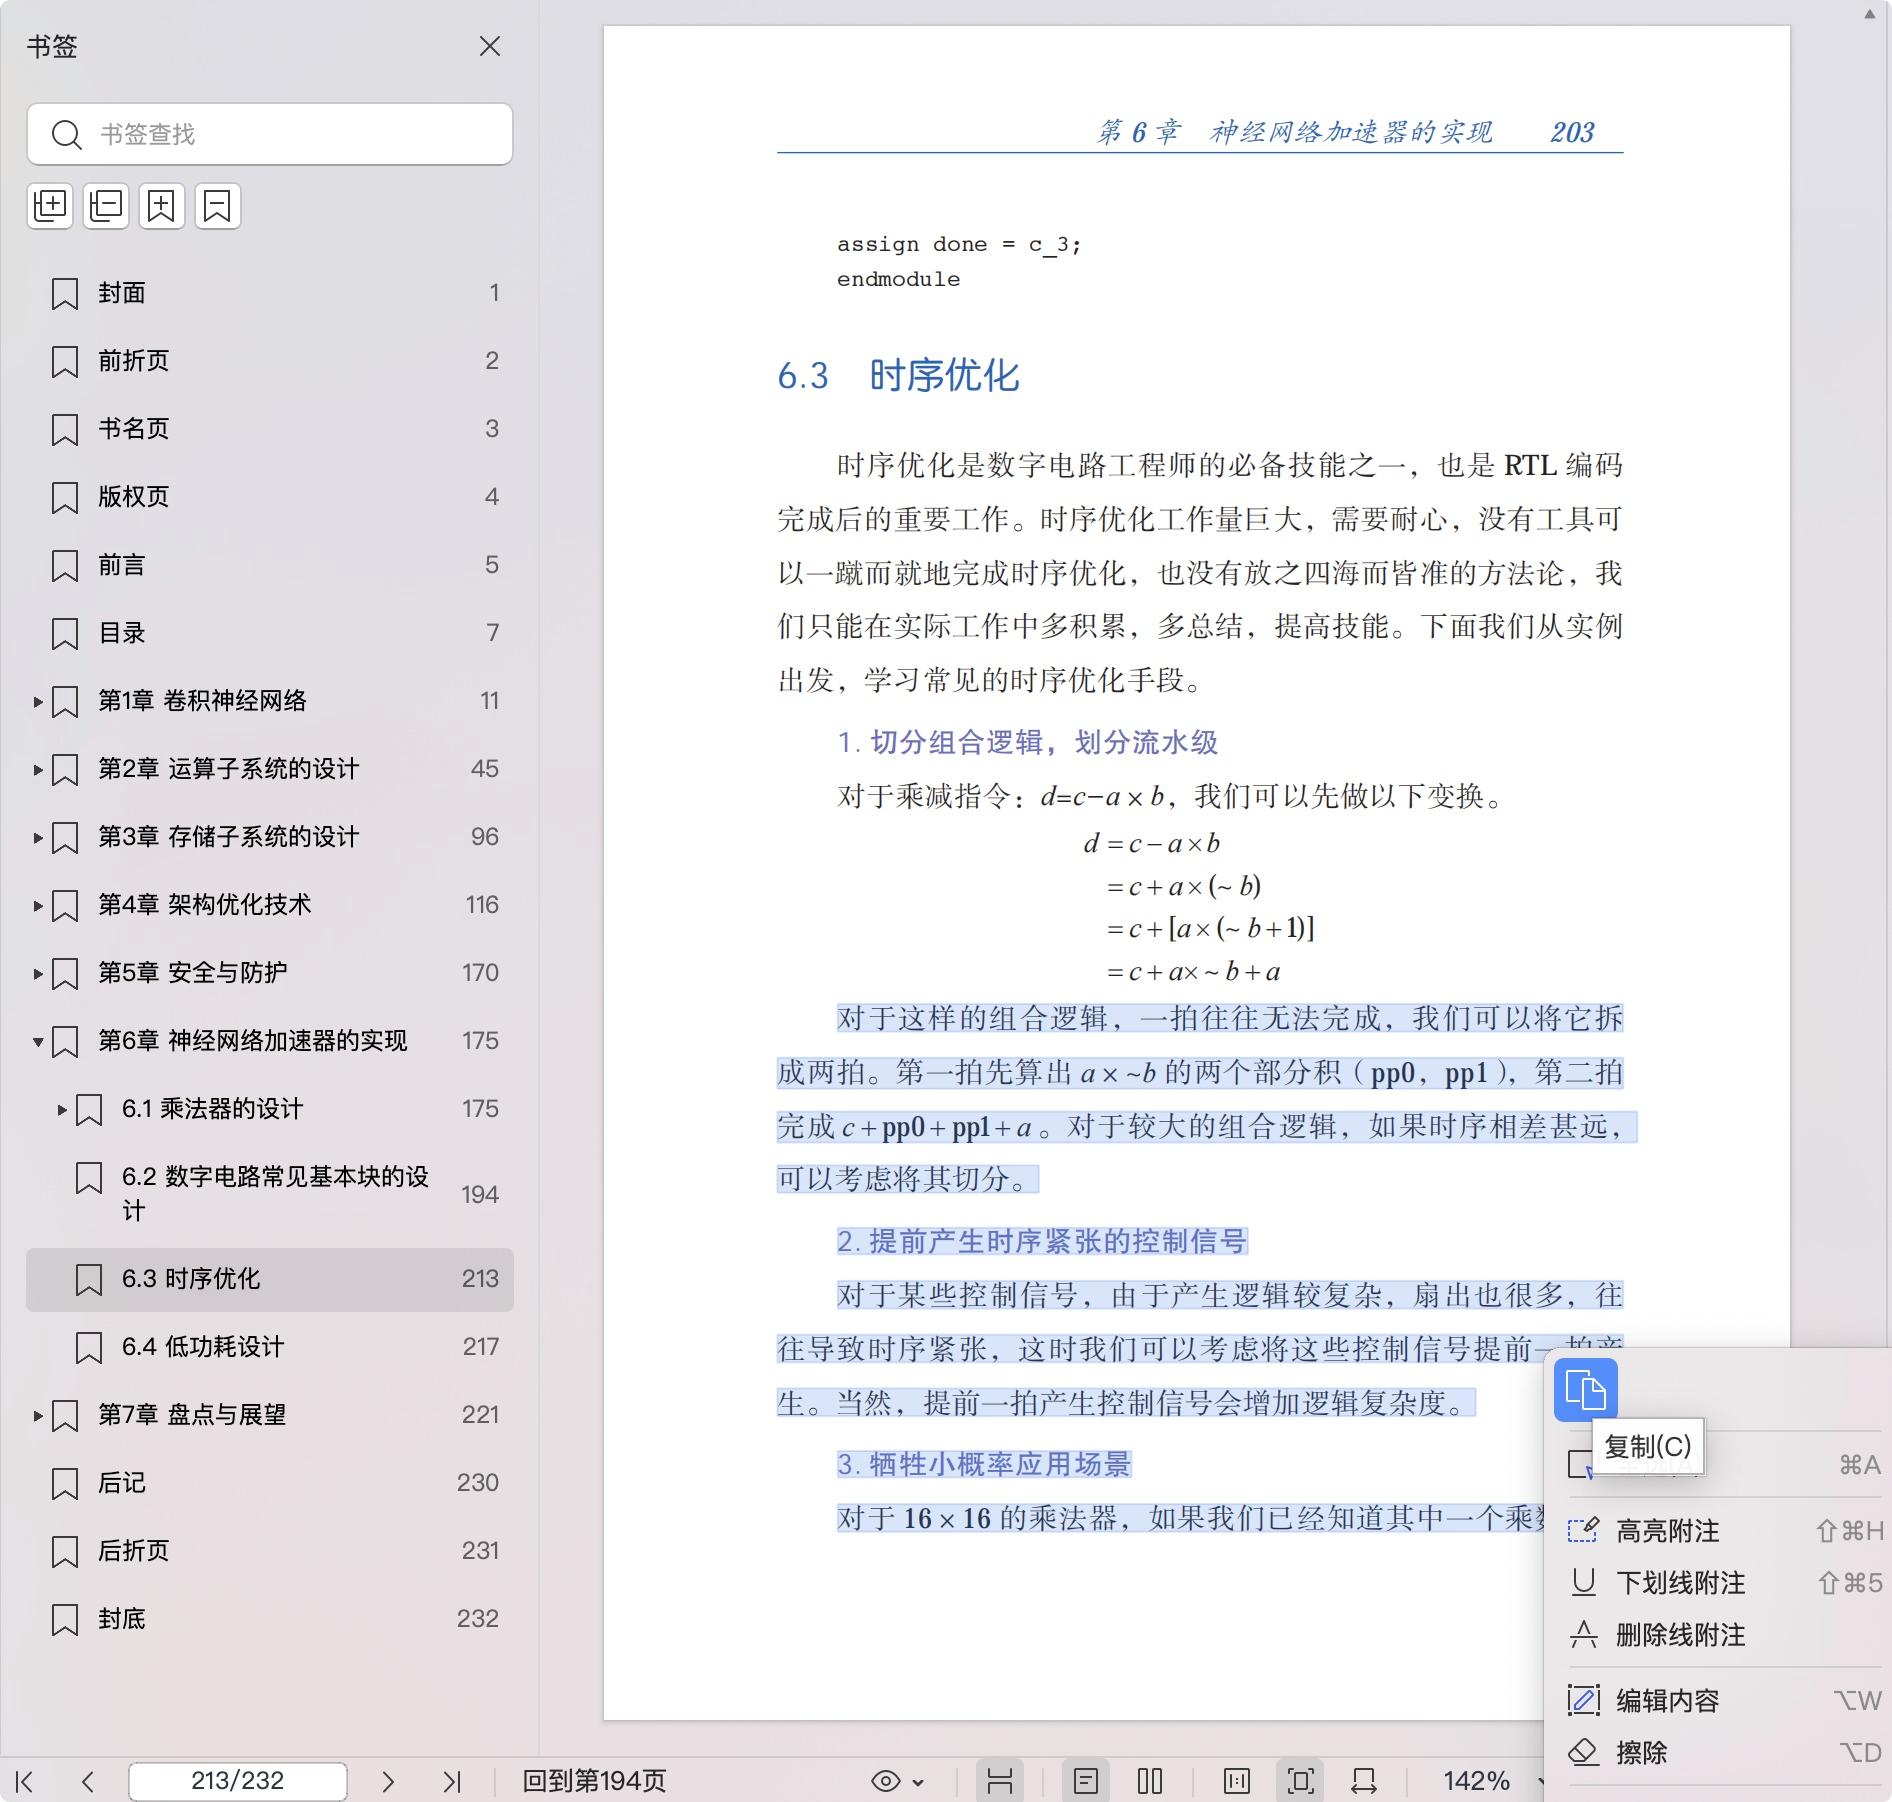Close the 书签 bookmarks panel
This screenshot has height=1802, width=1892.
pyautogui.click(x=489, y=47)
